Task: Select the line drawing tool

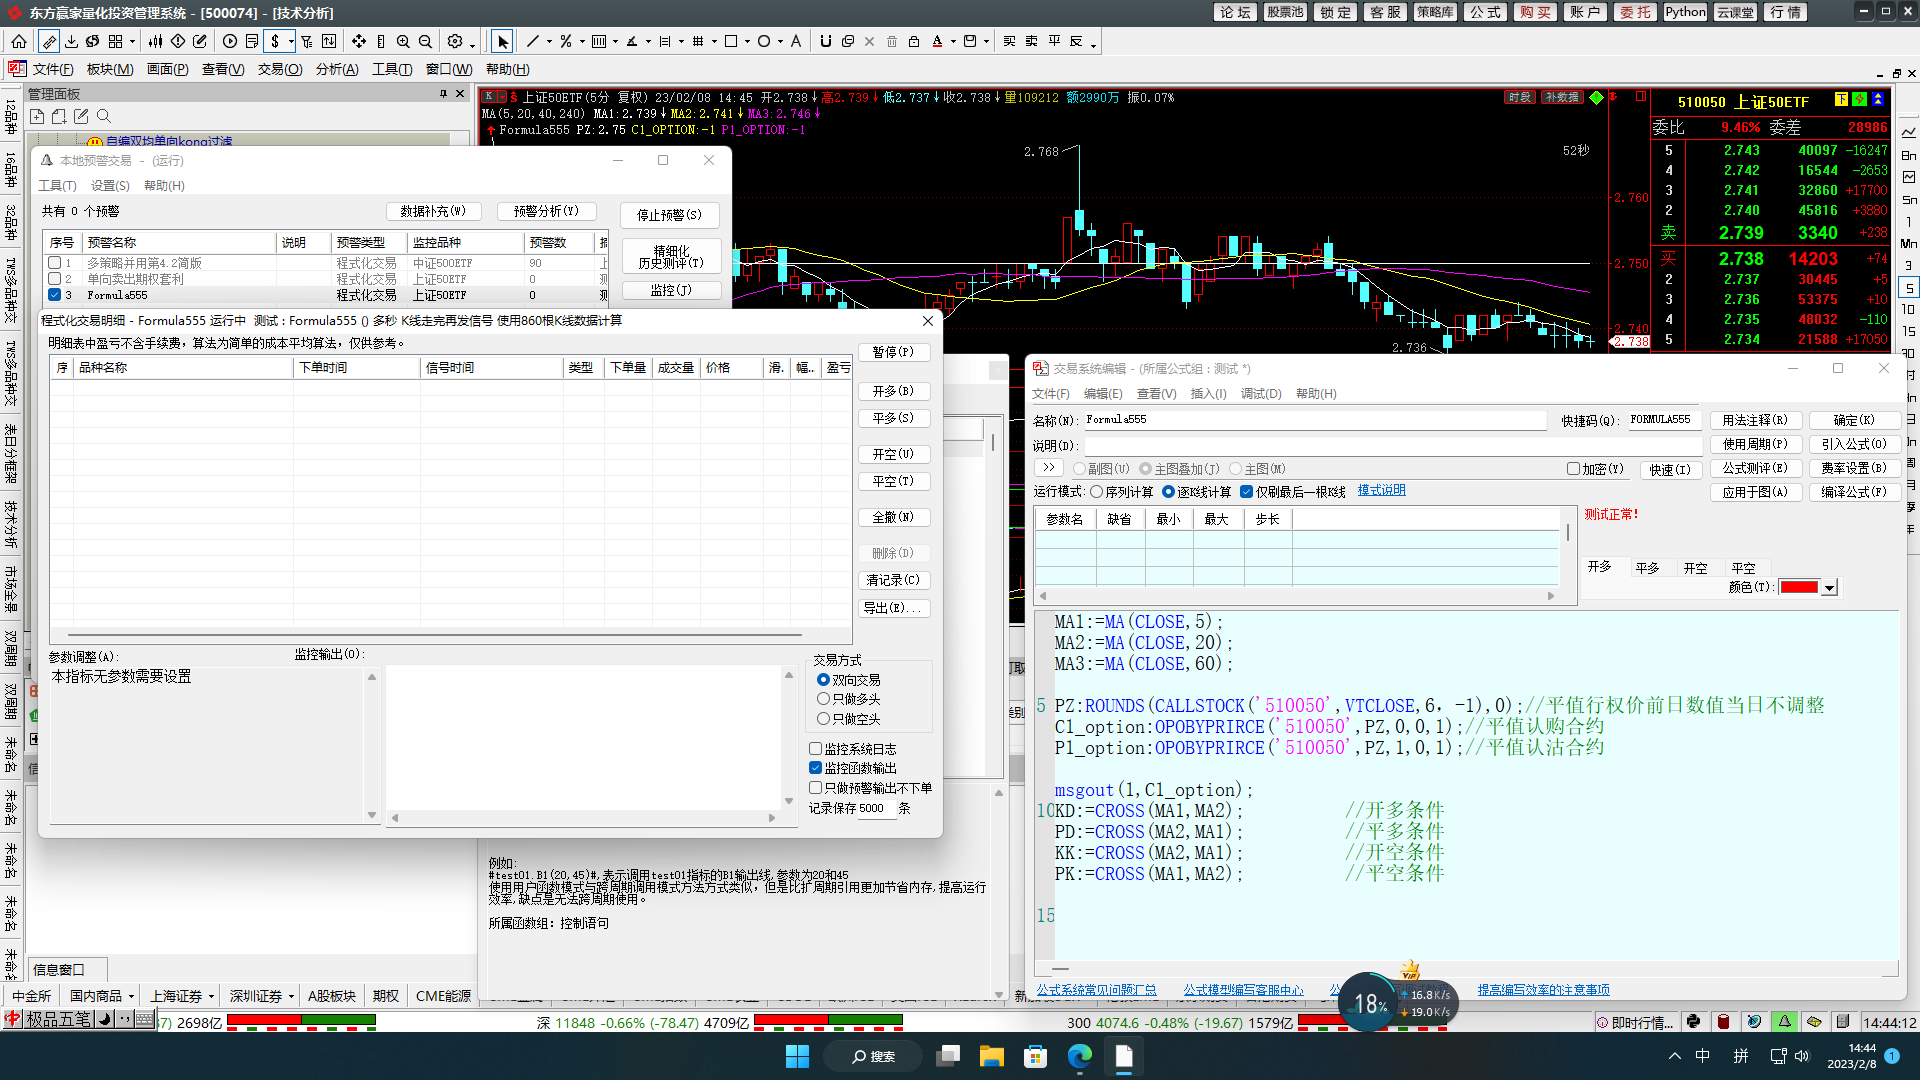Action: [x=533, y=41]
